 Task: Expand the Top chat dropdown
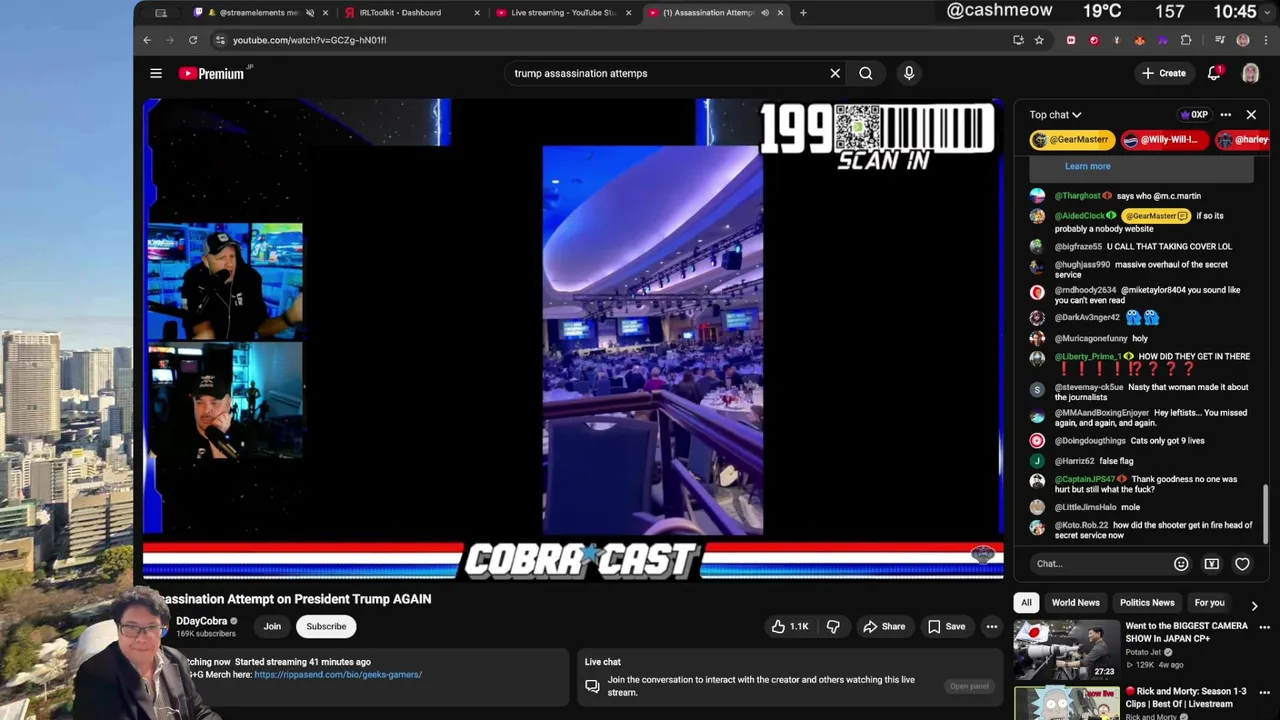(1055, 115)
